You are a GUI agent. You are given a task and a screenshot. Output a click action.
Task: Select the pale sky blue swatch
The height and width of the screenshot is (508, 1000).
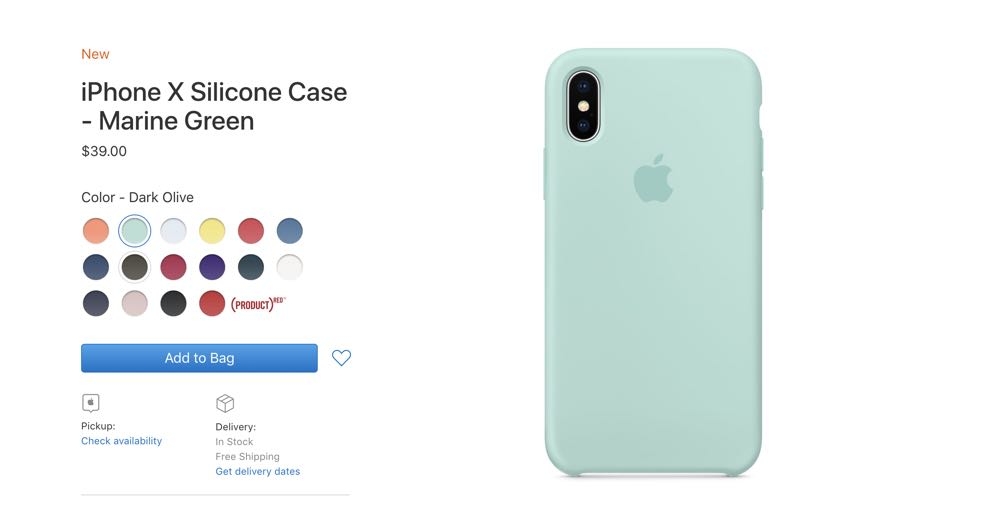tap(173, 231)
